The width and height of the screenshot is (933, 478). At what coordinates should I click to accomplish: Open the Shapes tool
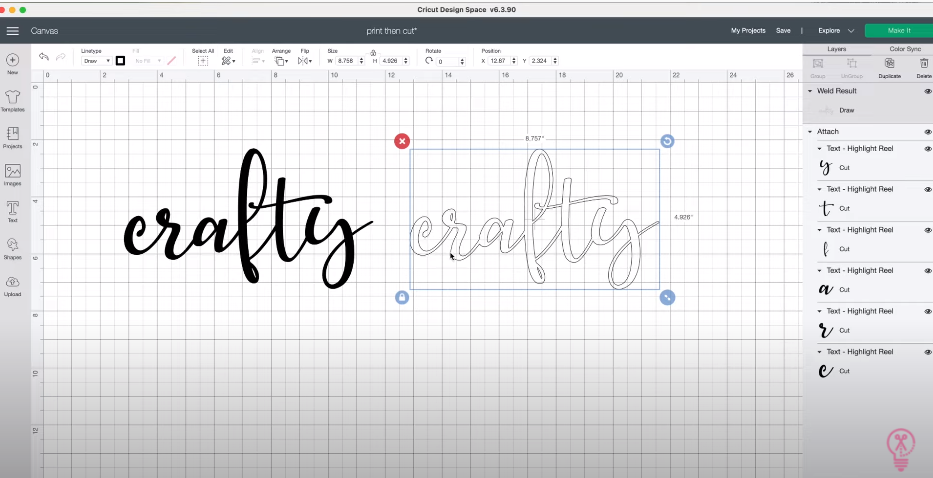click(x=12, y=248)
